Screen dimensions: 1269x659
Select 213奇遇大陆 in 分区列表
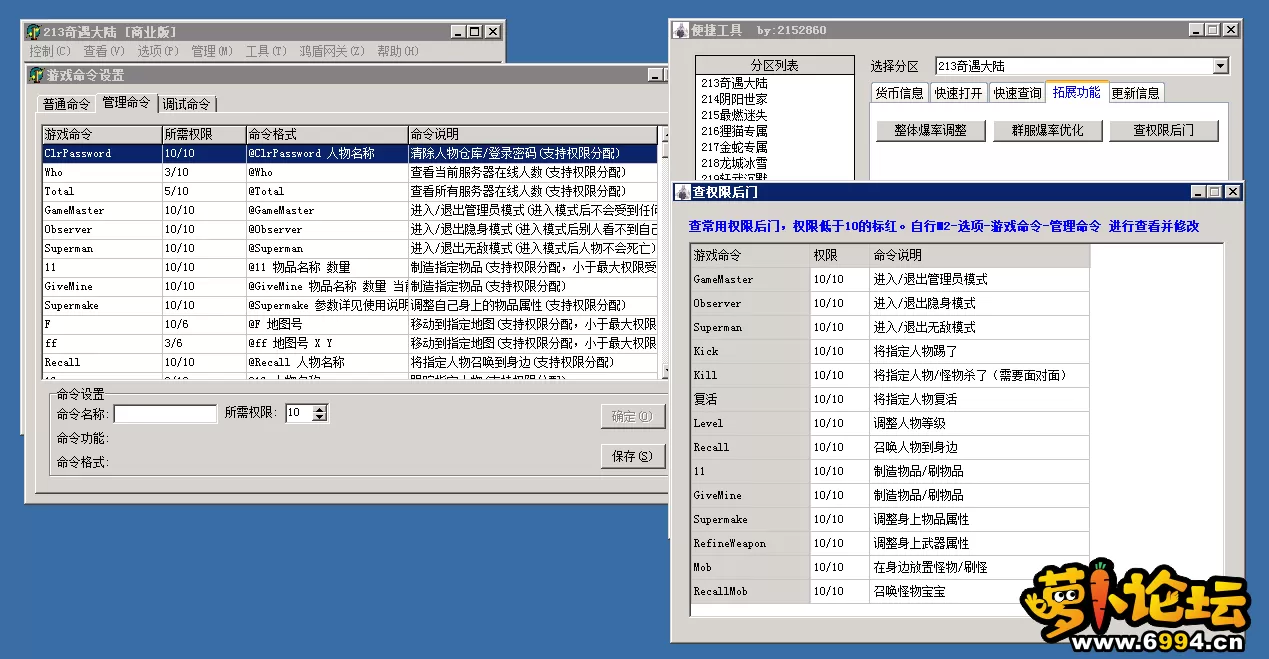[x=775, y=83]
